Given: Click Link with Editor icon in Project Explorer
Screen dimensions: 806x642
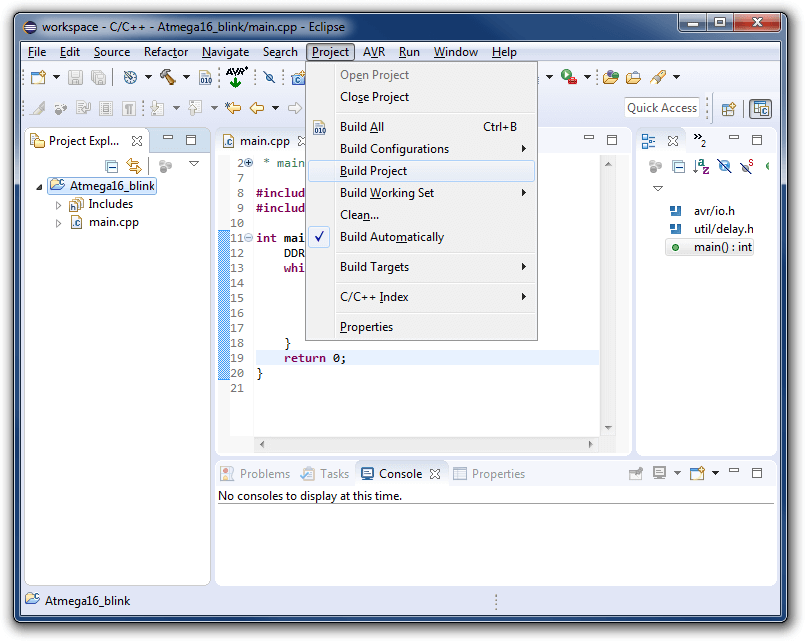Looking at the screenshot, I should point(134,166).
